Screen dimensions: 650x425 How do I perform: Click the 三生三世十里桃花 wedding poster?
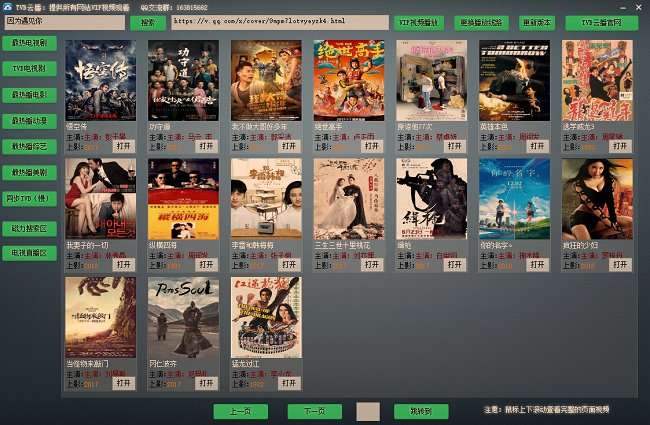click(x=349, y=199)
